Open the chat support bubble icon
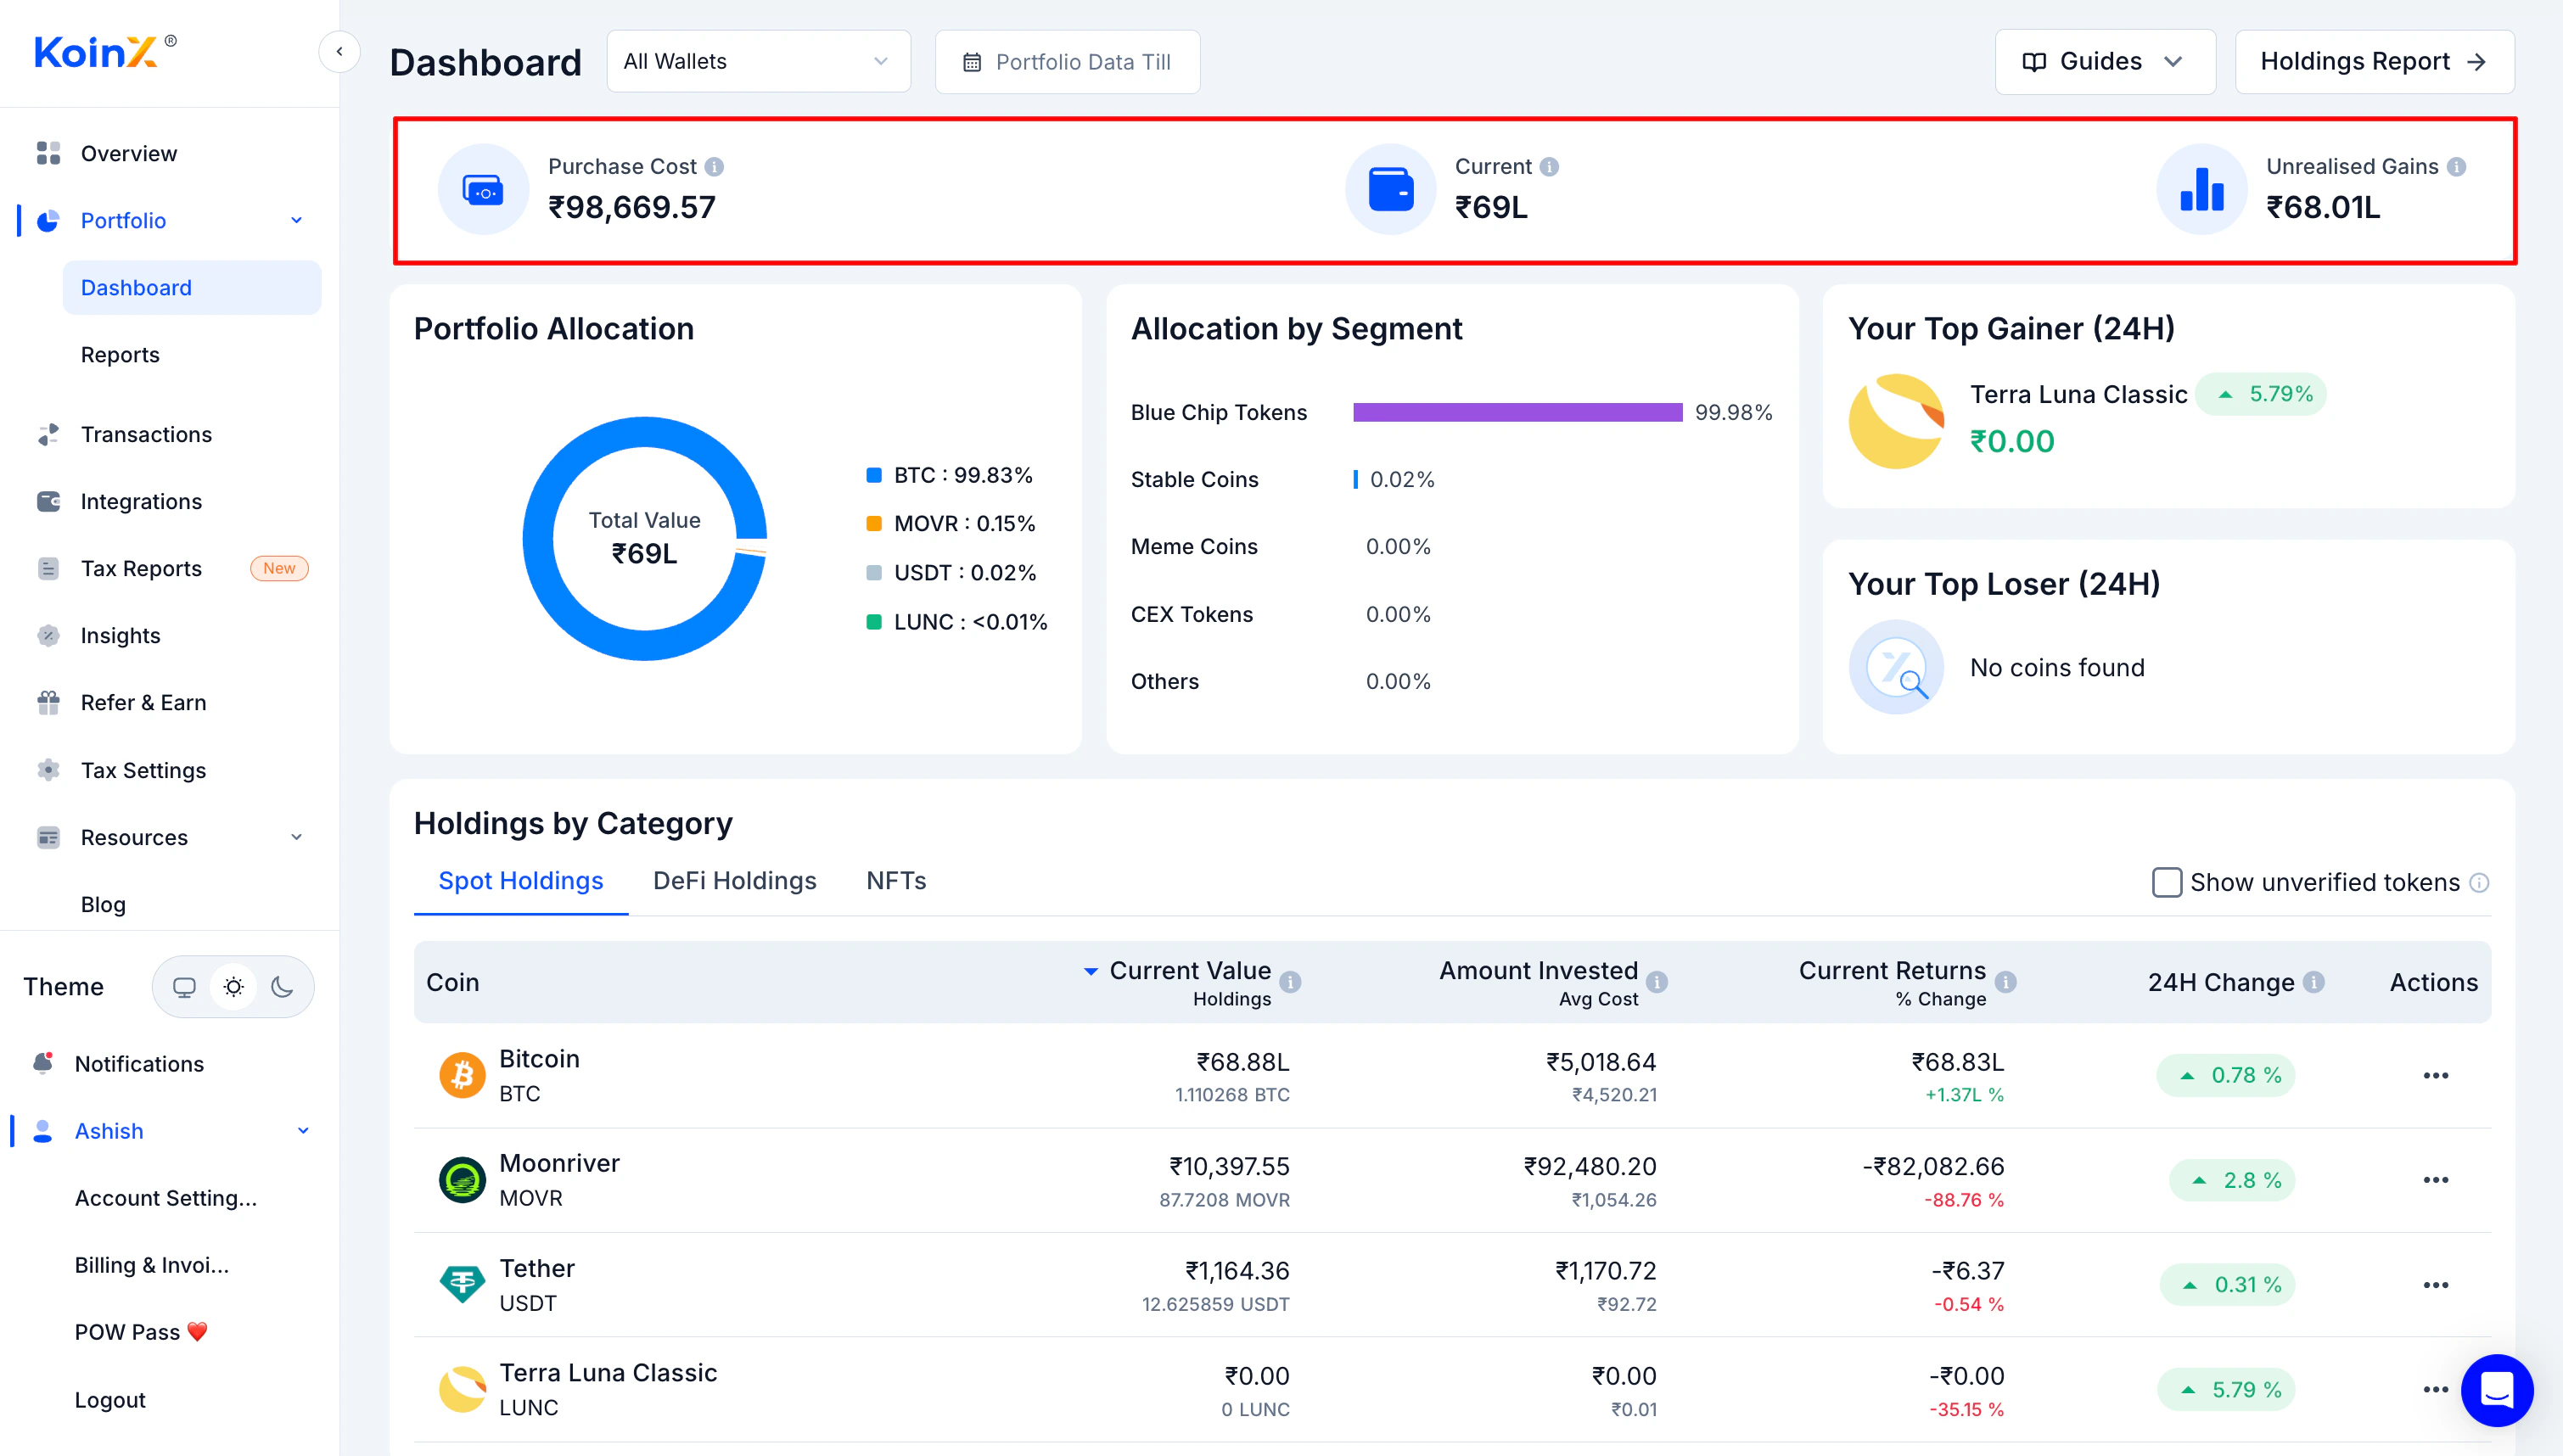Screen dimensions: 2563x1456 click(x=2496, y=1389)
